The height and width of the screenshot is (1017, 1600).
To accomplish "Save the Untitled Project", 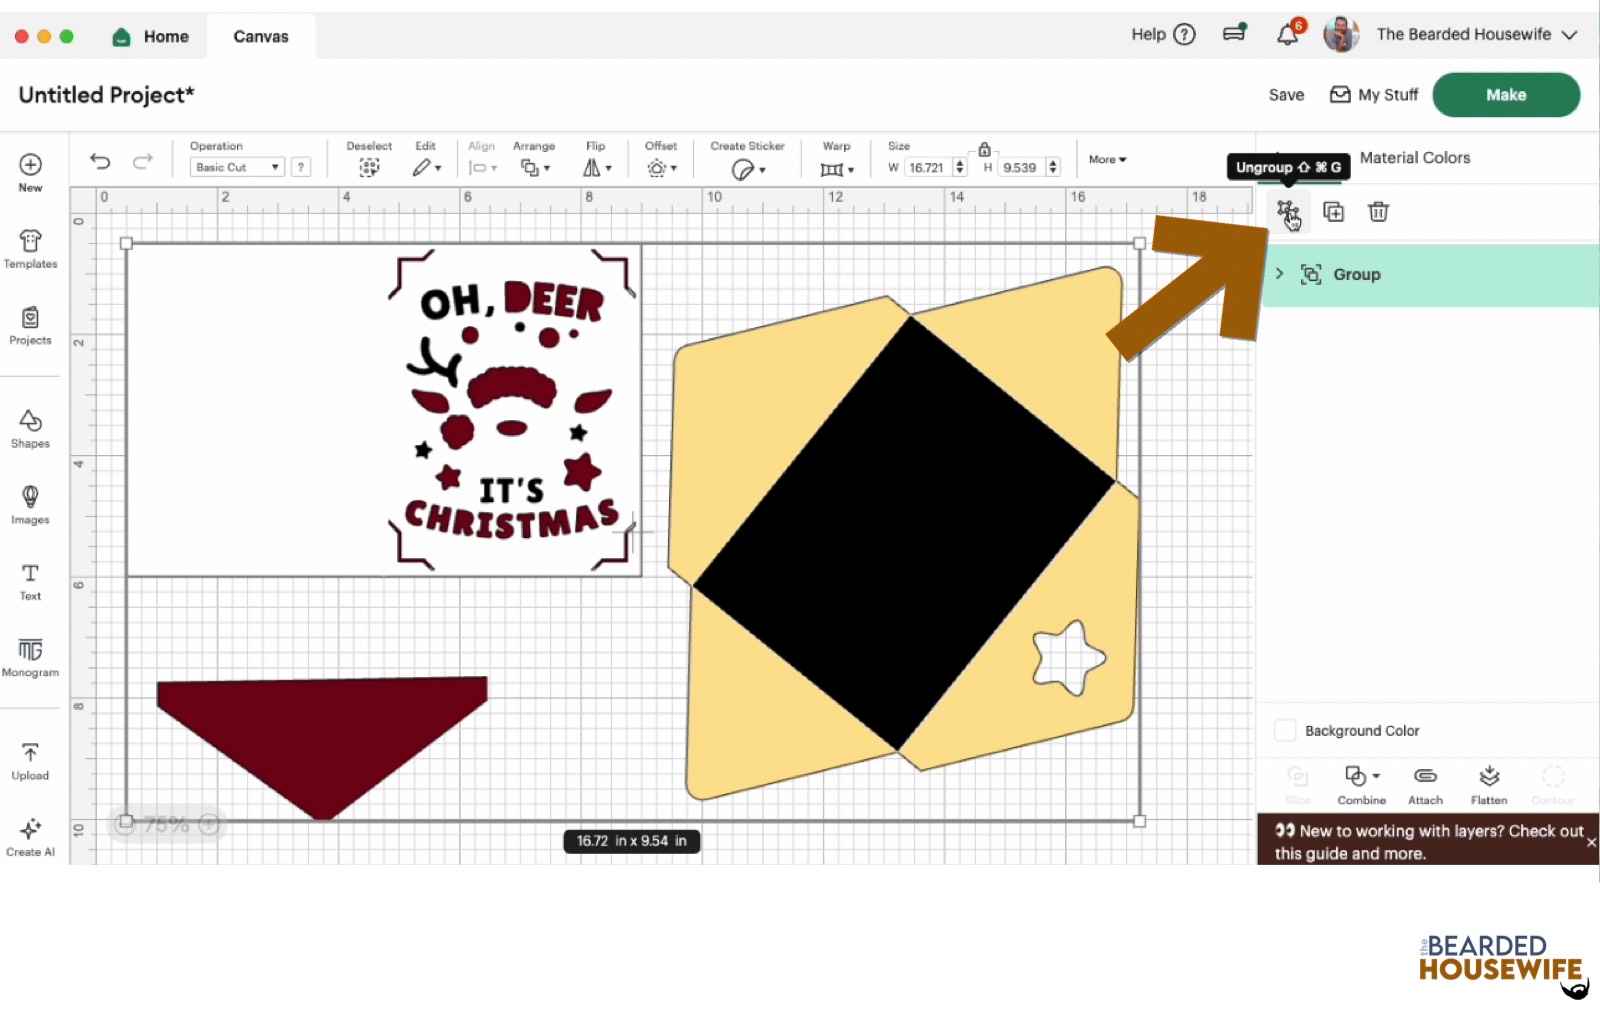I will [1285, 94].
